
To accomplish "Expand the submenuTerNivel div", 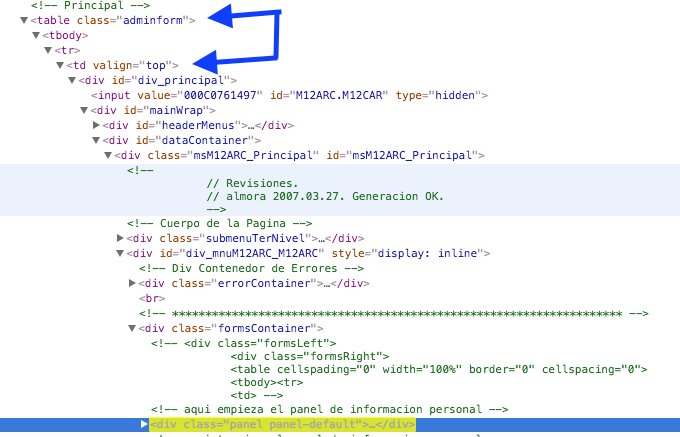I will pyautogui.click(x=121, y=238).
